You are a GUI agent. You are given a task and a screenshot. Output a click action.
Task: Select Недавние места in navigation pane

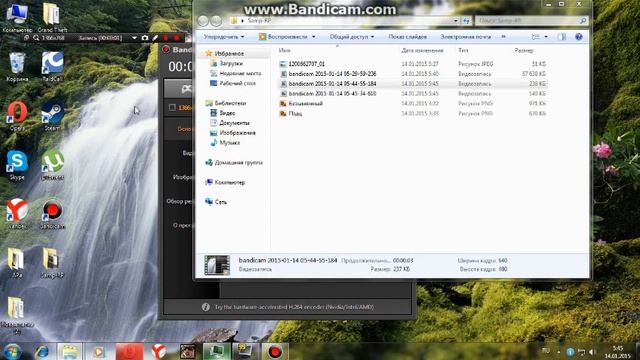tap(240, 73)
